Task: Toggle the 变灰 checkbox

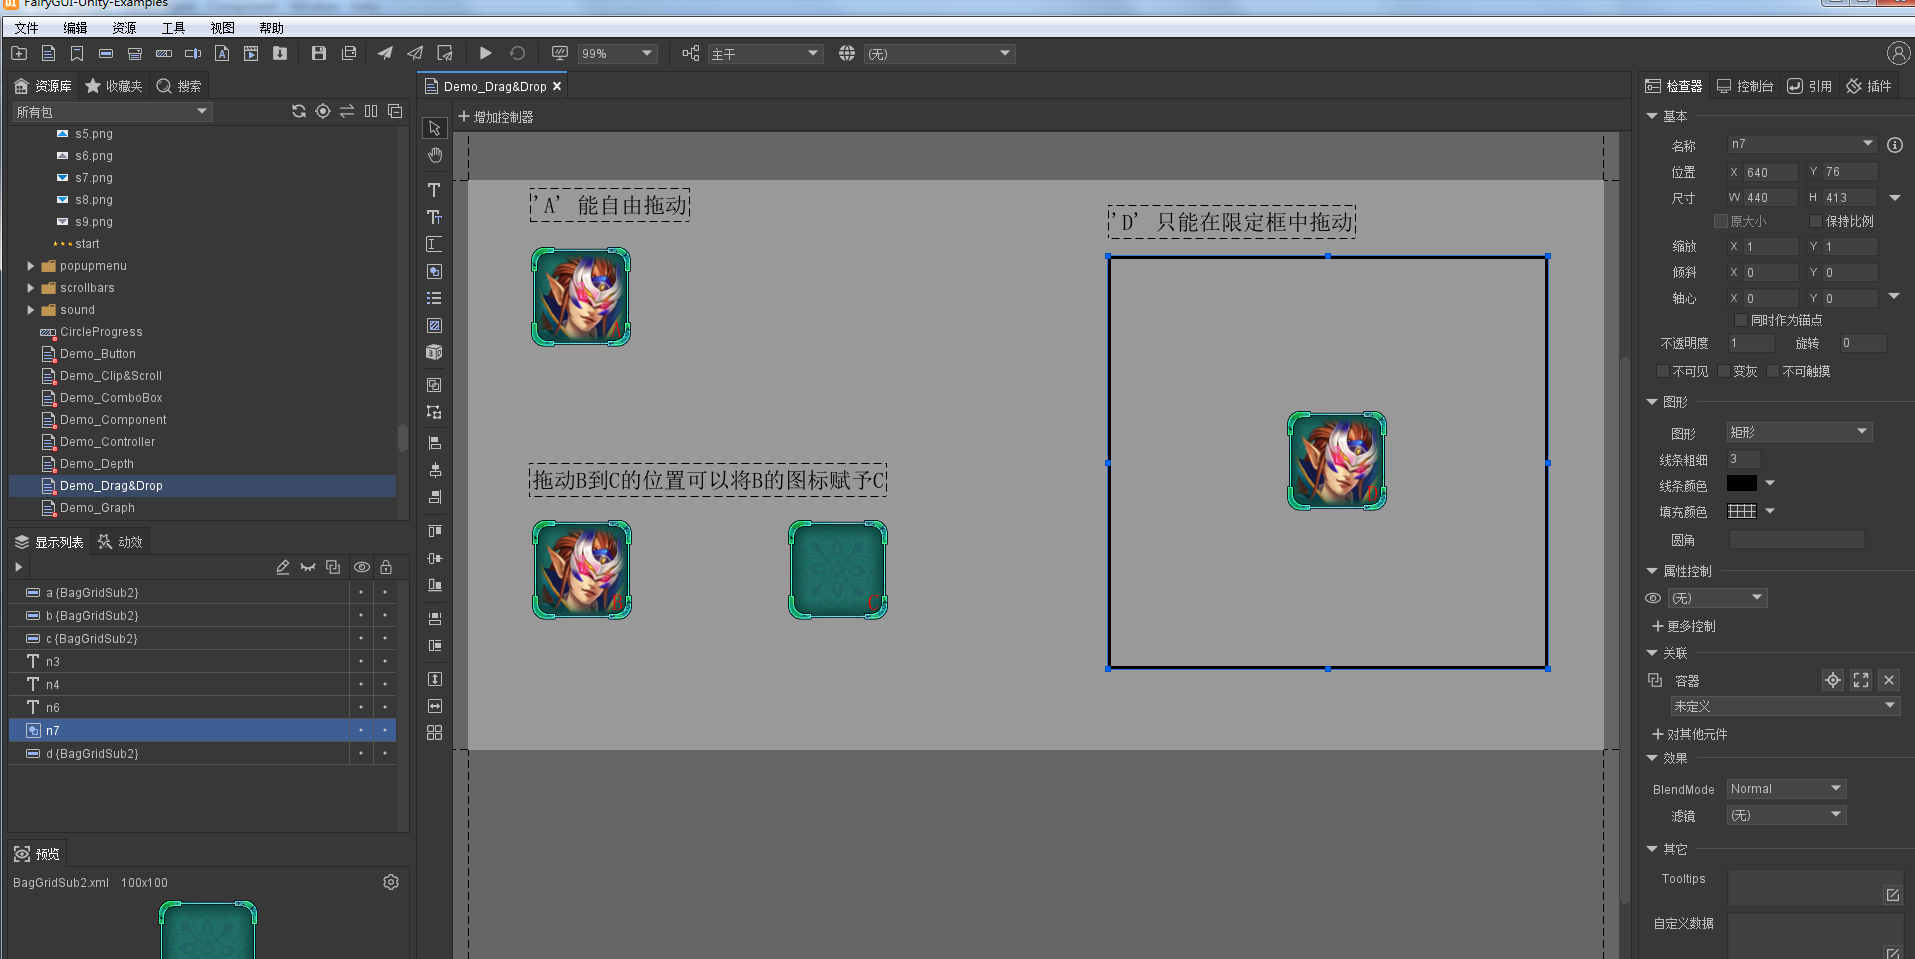Action: pos(1725,371)
